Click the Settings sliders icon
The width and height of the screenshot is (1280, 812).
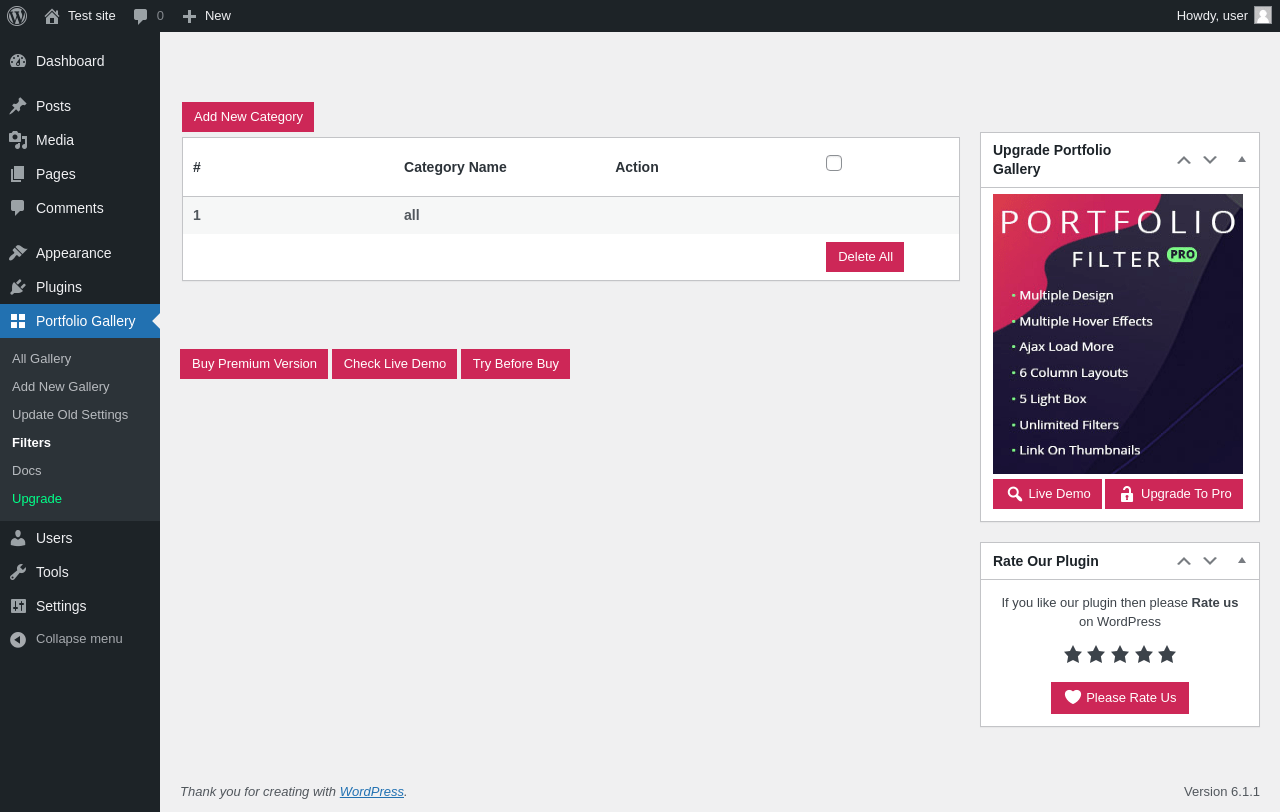click(18, 606)
